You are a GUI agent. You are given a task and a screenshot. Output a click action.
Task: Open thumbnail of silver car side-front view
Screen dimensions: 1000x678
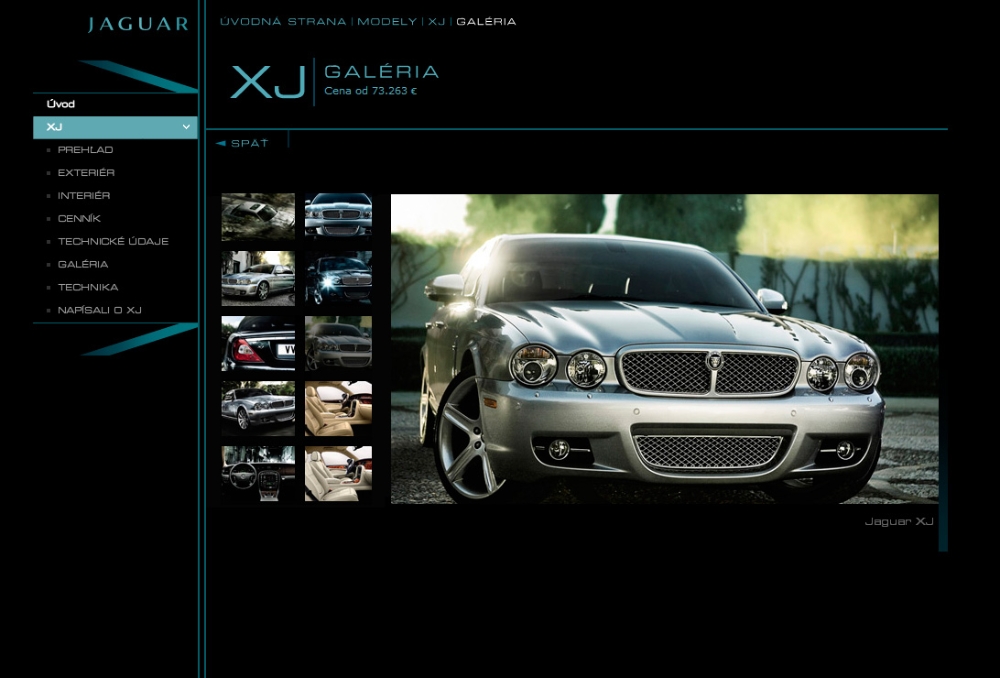(x=258, y=408)
